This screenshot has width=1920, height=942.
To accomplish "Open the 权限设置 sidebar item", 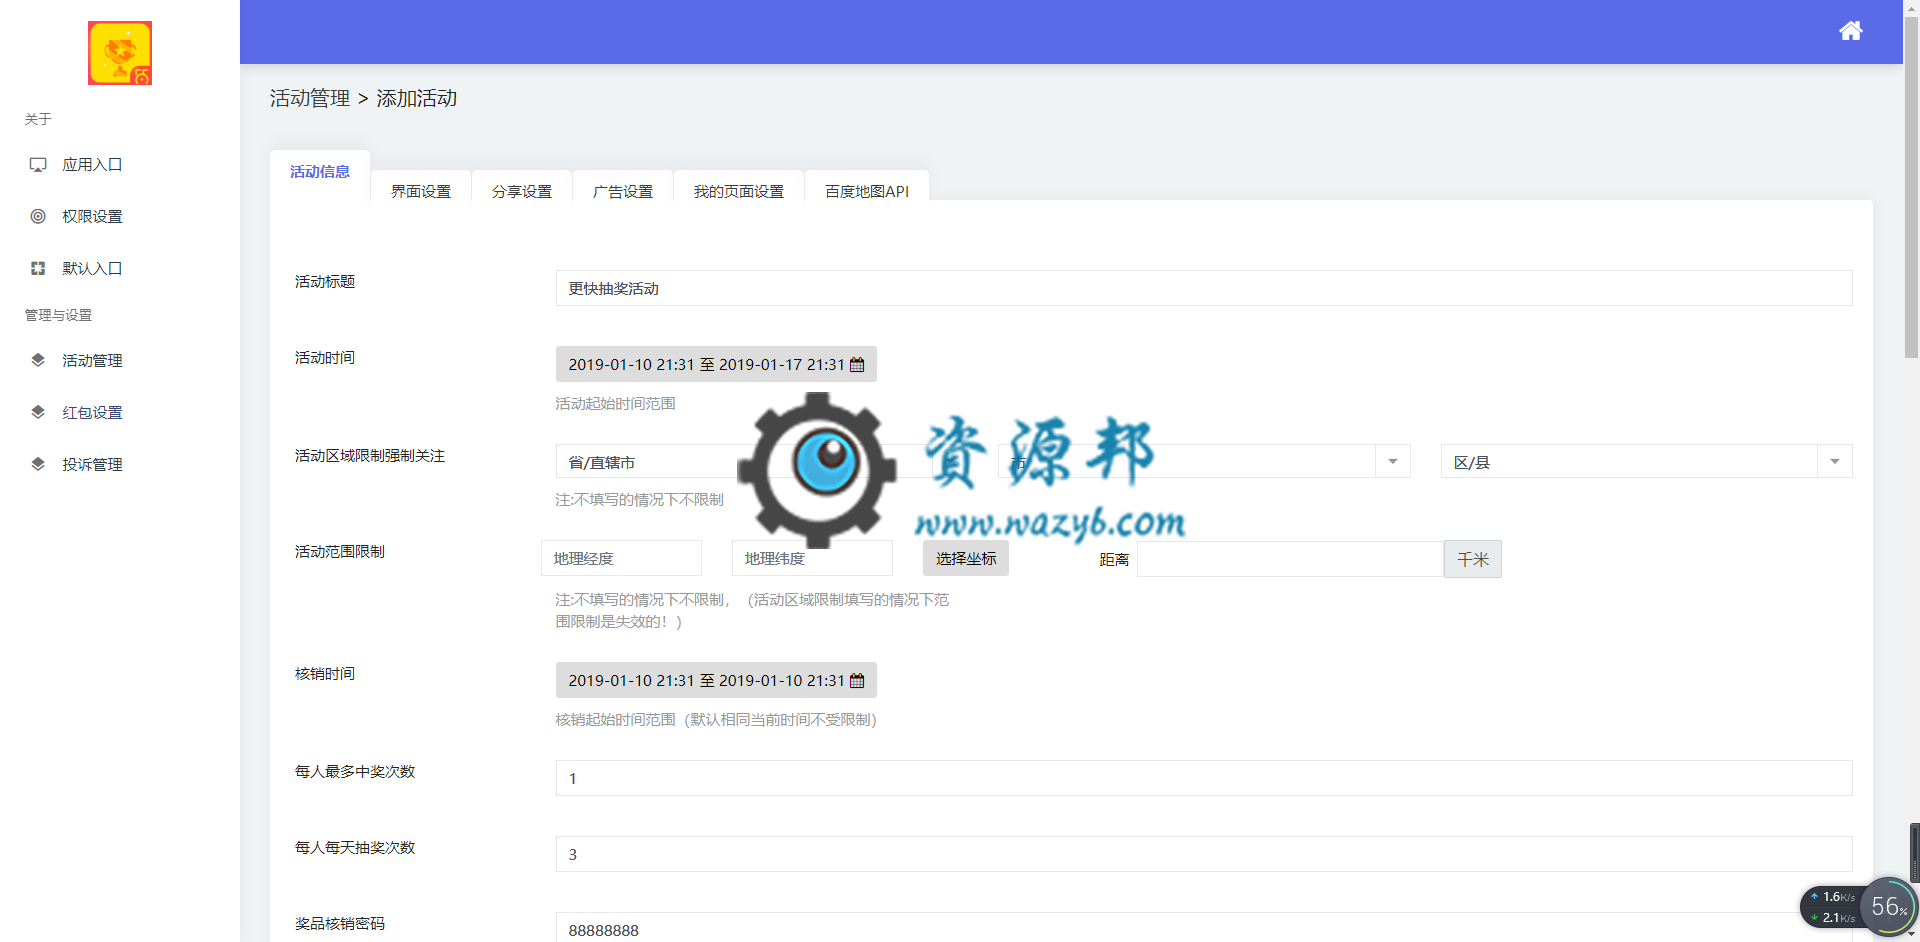I will 92,217.
